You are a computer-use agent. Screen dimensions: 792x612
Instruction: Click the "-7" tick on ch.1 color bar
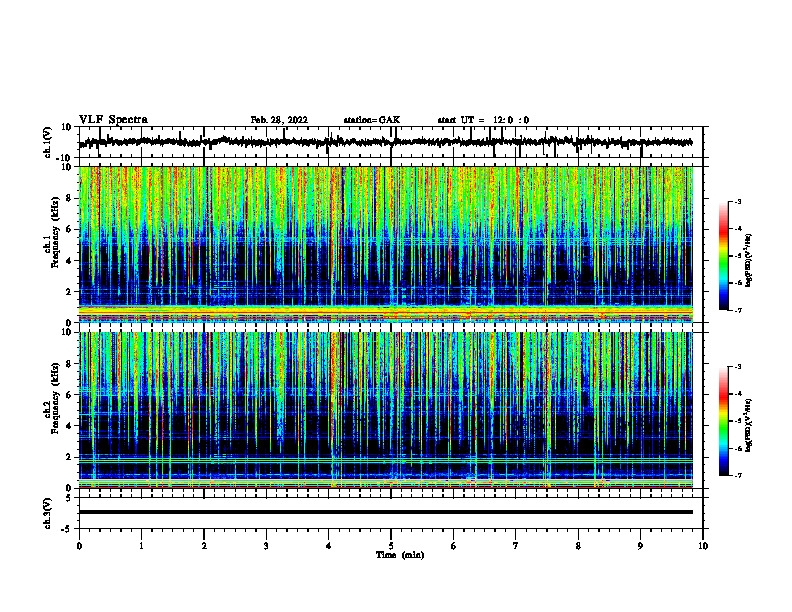pos(738,310)
